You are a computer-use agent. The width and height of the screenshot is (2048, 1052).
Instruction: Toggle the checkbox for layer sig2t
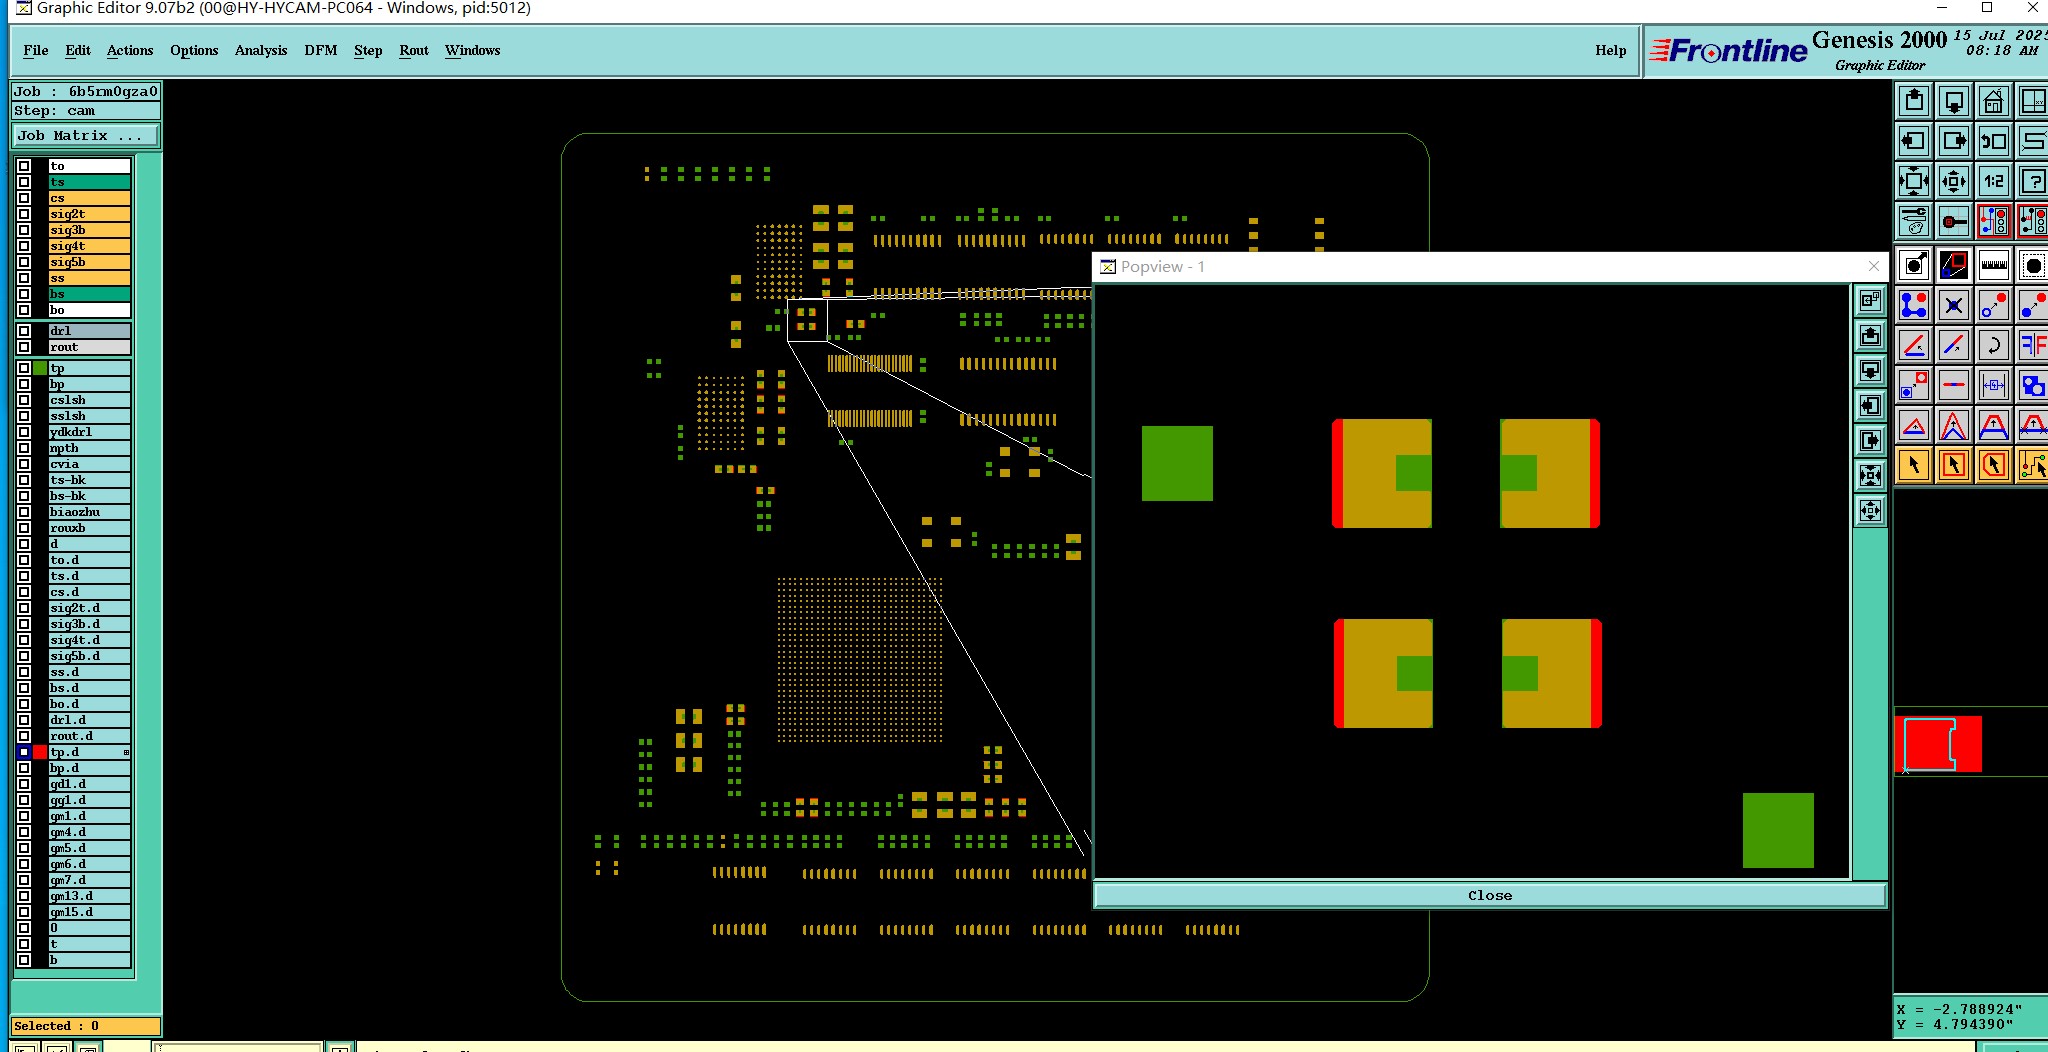pos(24,214)
